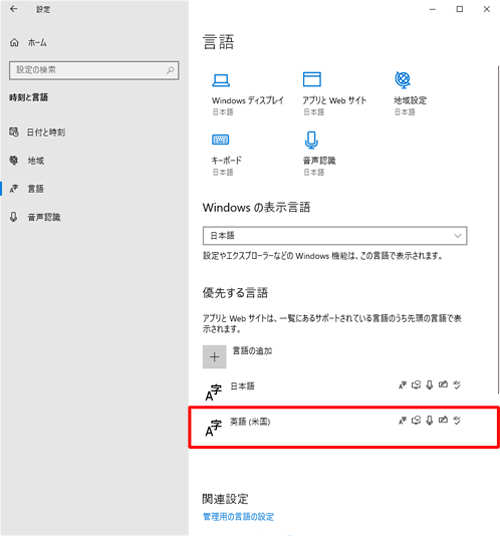
Task: Click the アプリと Web サイト tile icon
Action: point(312,79)
